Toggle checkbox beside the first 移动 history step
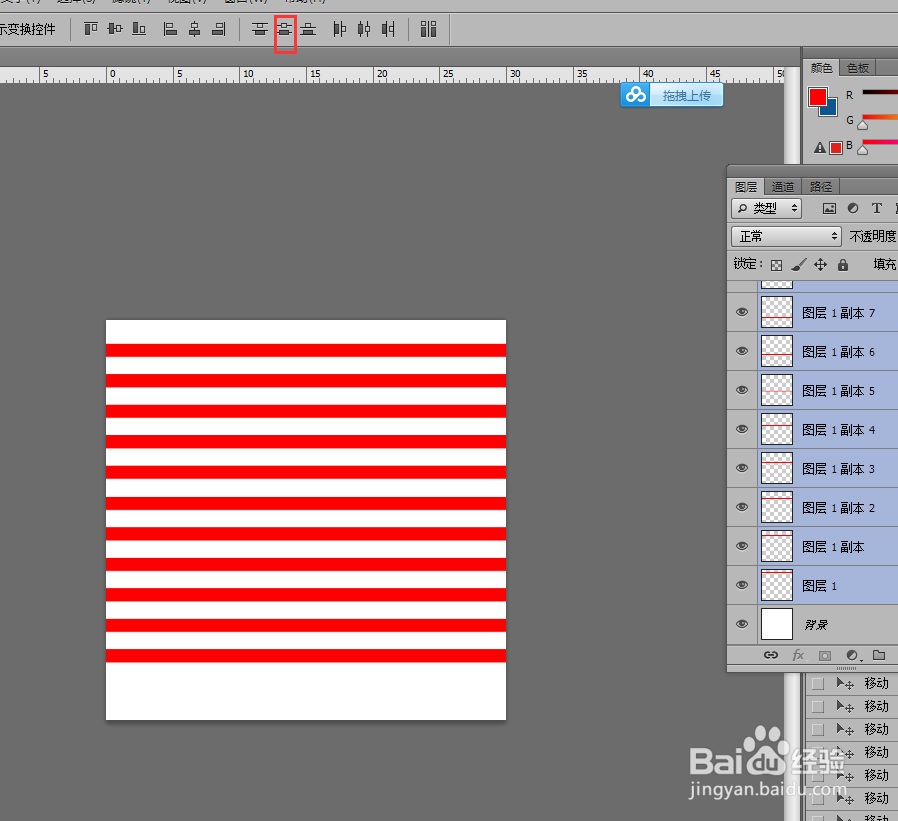Viewport: 898px width, 821px height. point(818,684)
